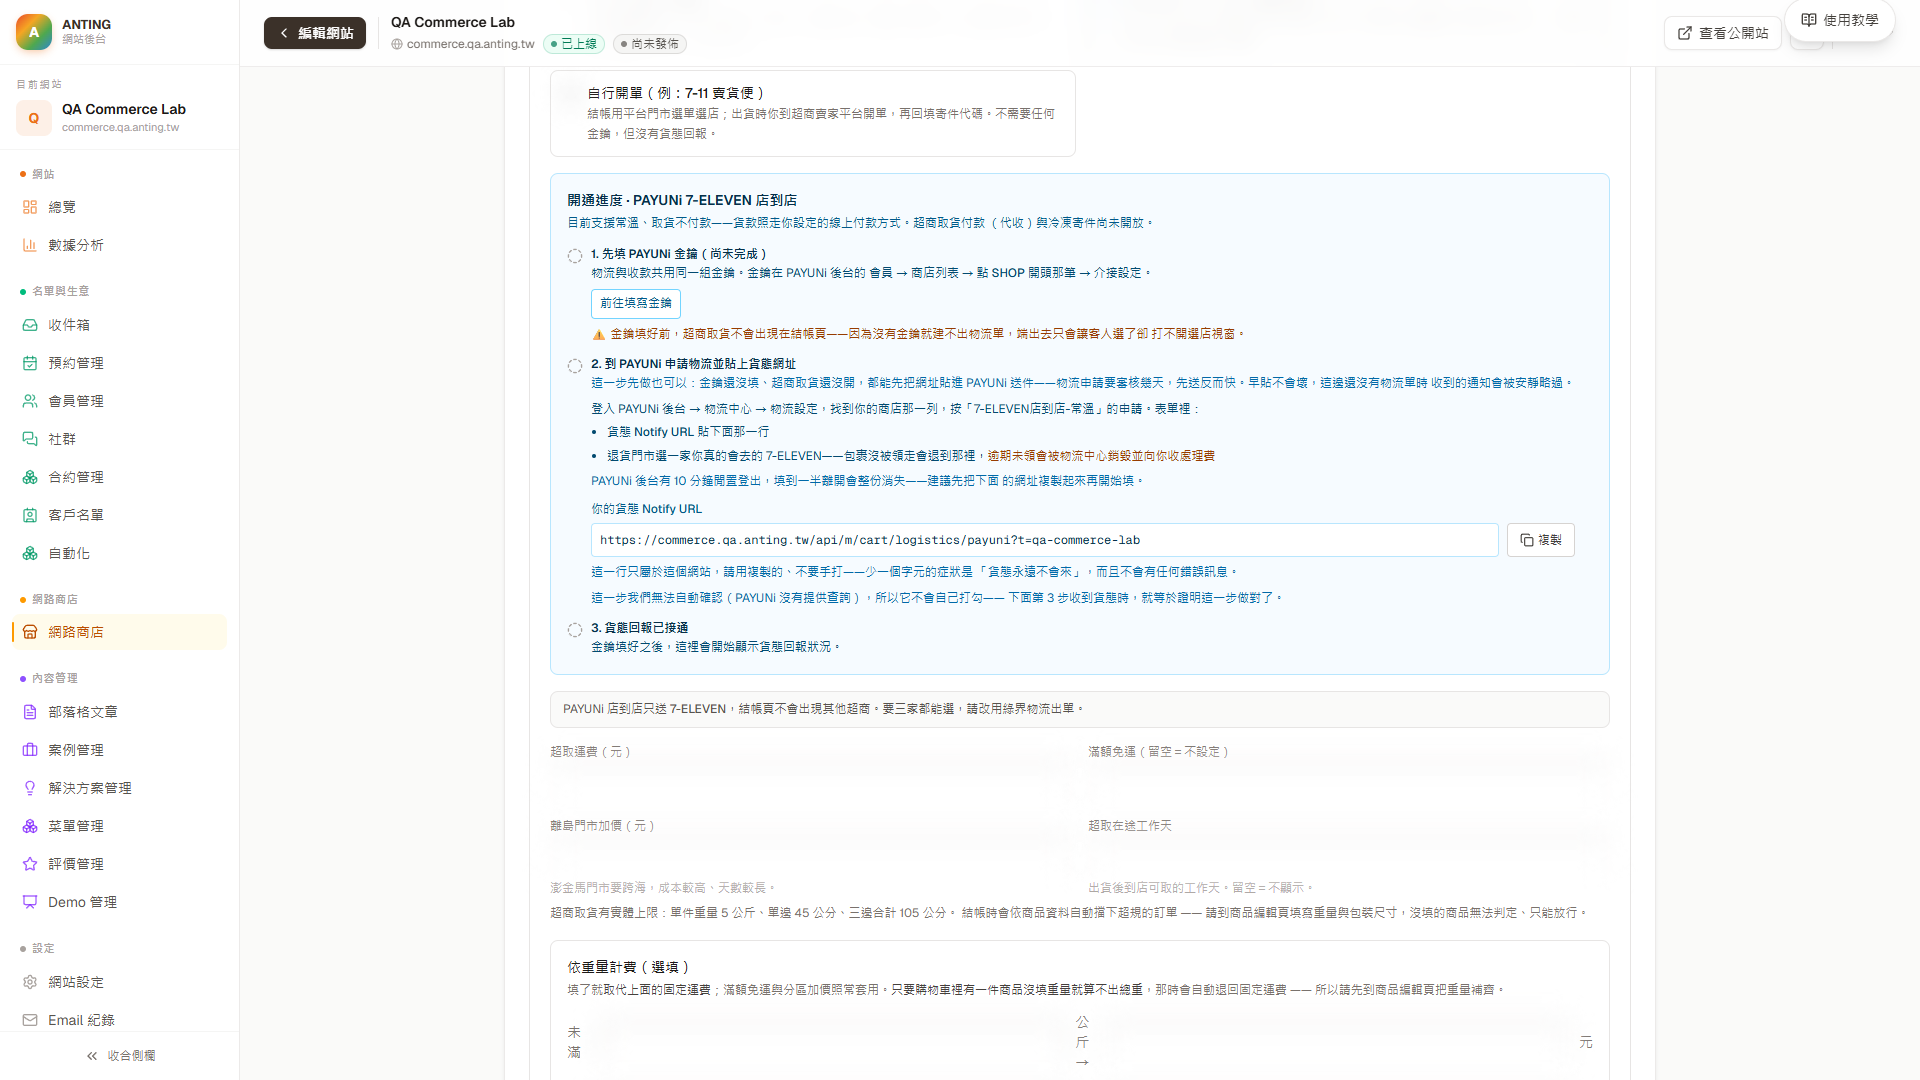The height and width of the screenshot is (1080, 1920).
Task: Click 前往填寫金鑰 button
Action: (x=636, y=303)
